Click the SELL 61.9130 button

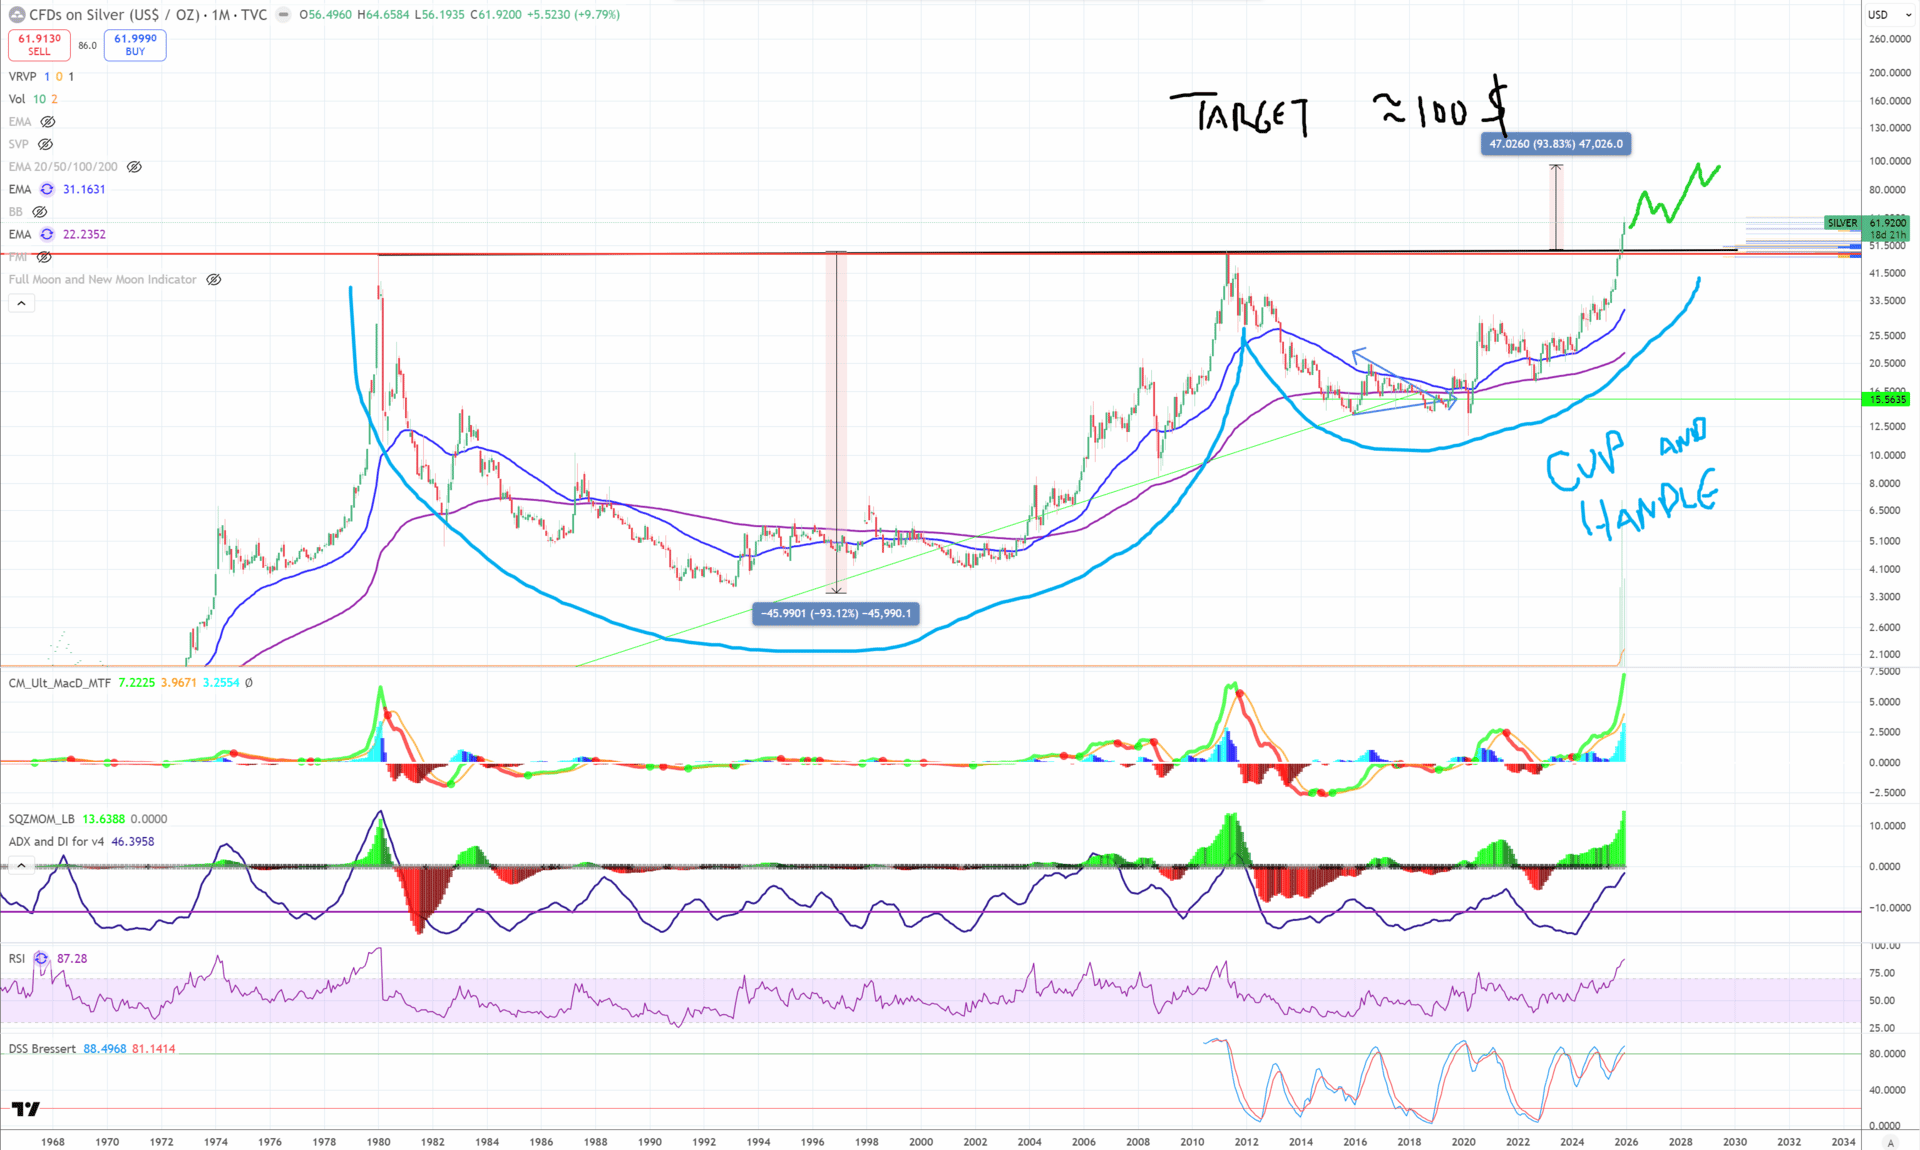[x=39, y=45]
